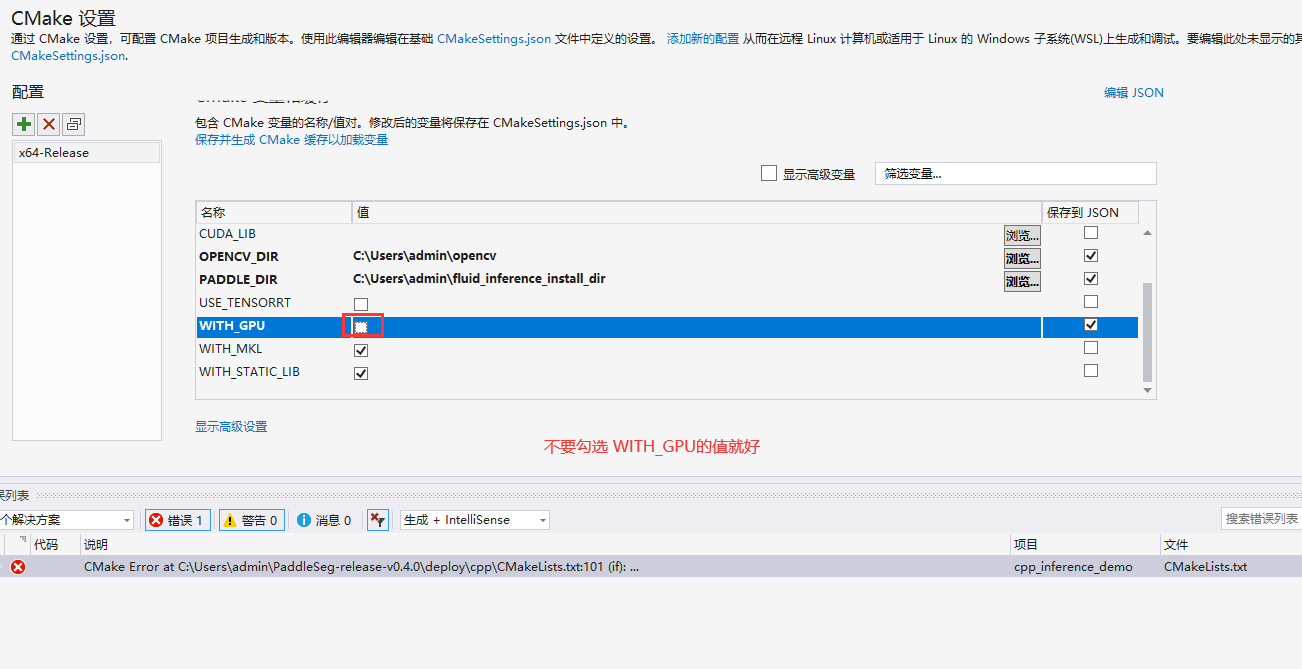
Task: Click the red error icon in the CMake error row
Action: pyautogui.click(x=18, y=567)
